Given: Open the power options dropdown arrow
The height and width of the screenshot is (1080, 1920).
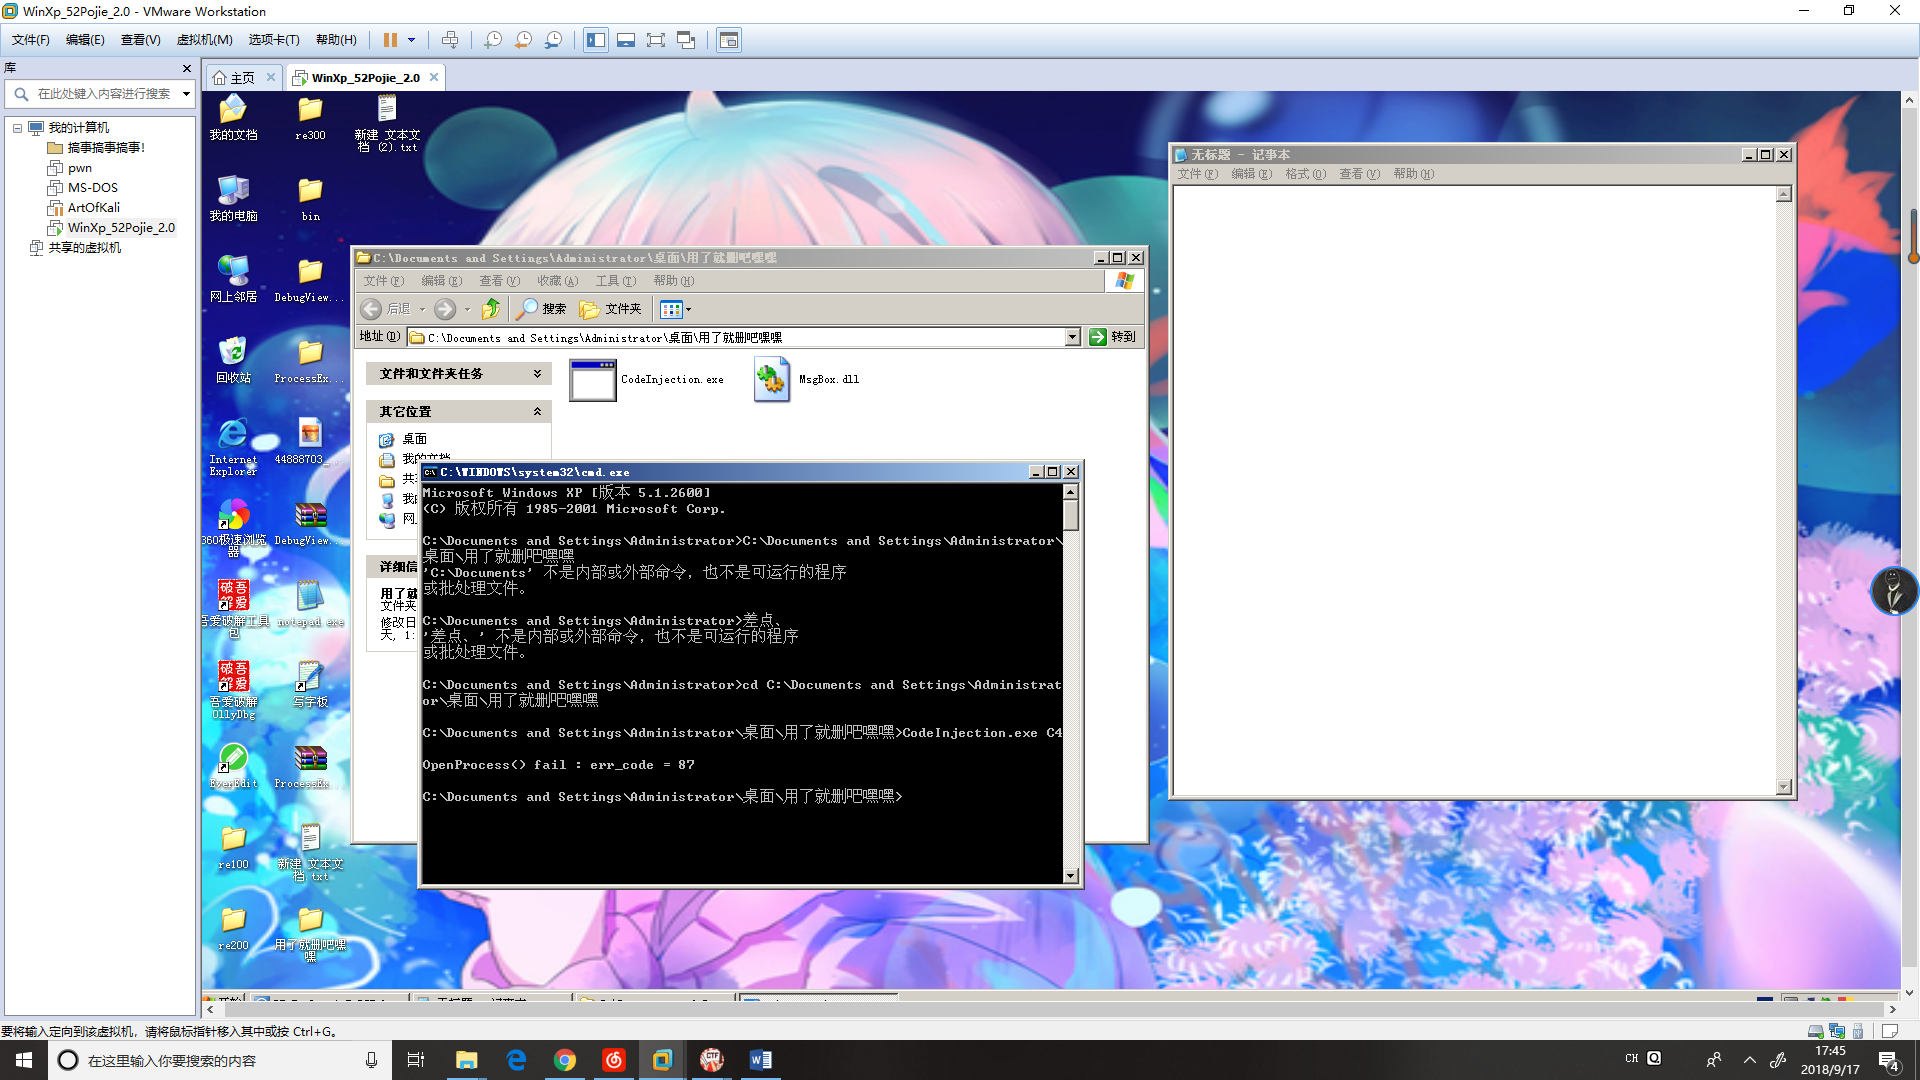Looking at the screenshot, I should coord(411,40).
